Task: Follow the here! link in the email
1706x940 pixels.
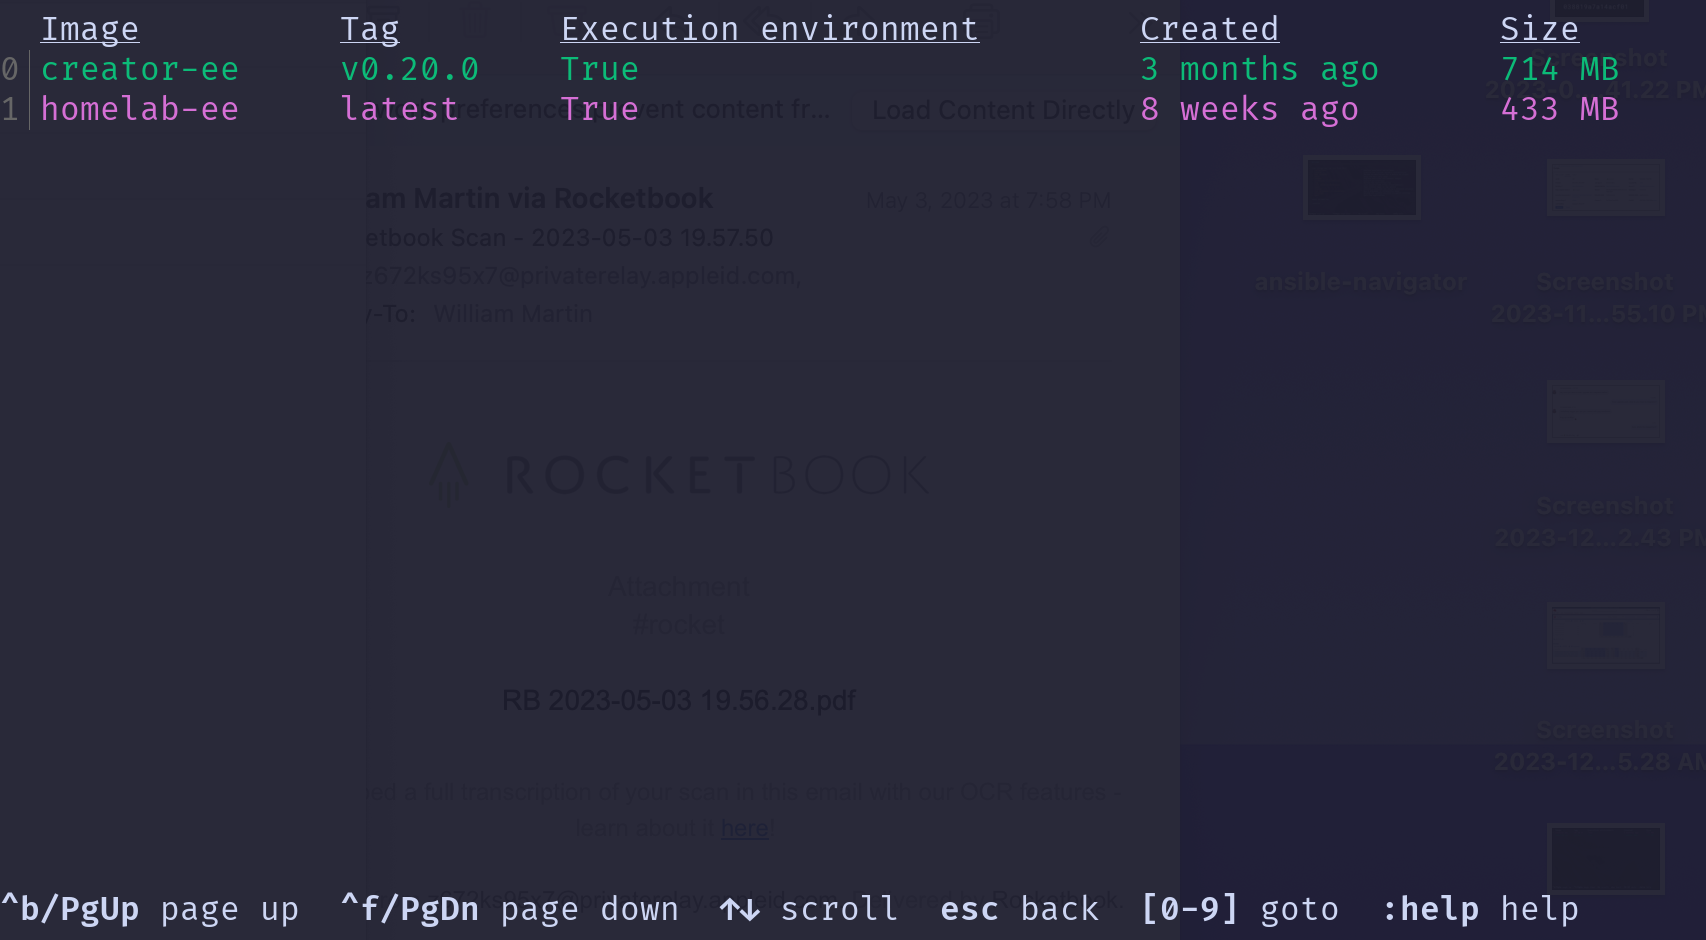Action: point(745,827)
